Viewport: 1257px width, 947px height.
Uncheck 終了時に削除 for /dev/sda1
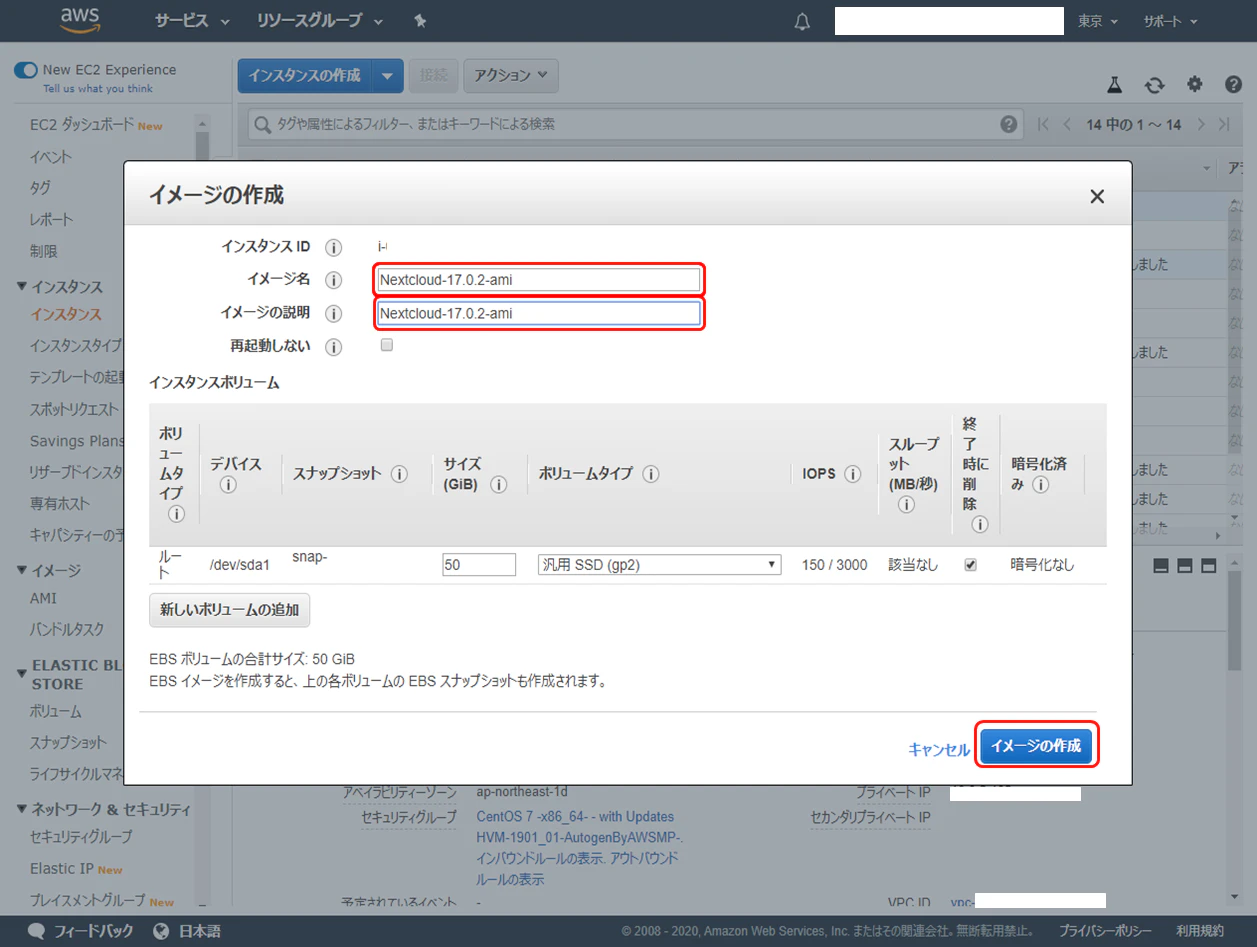pyautogui.click(x=970, y=565)
